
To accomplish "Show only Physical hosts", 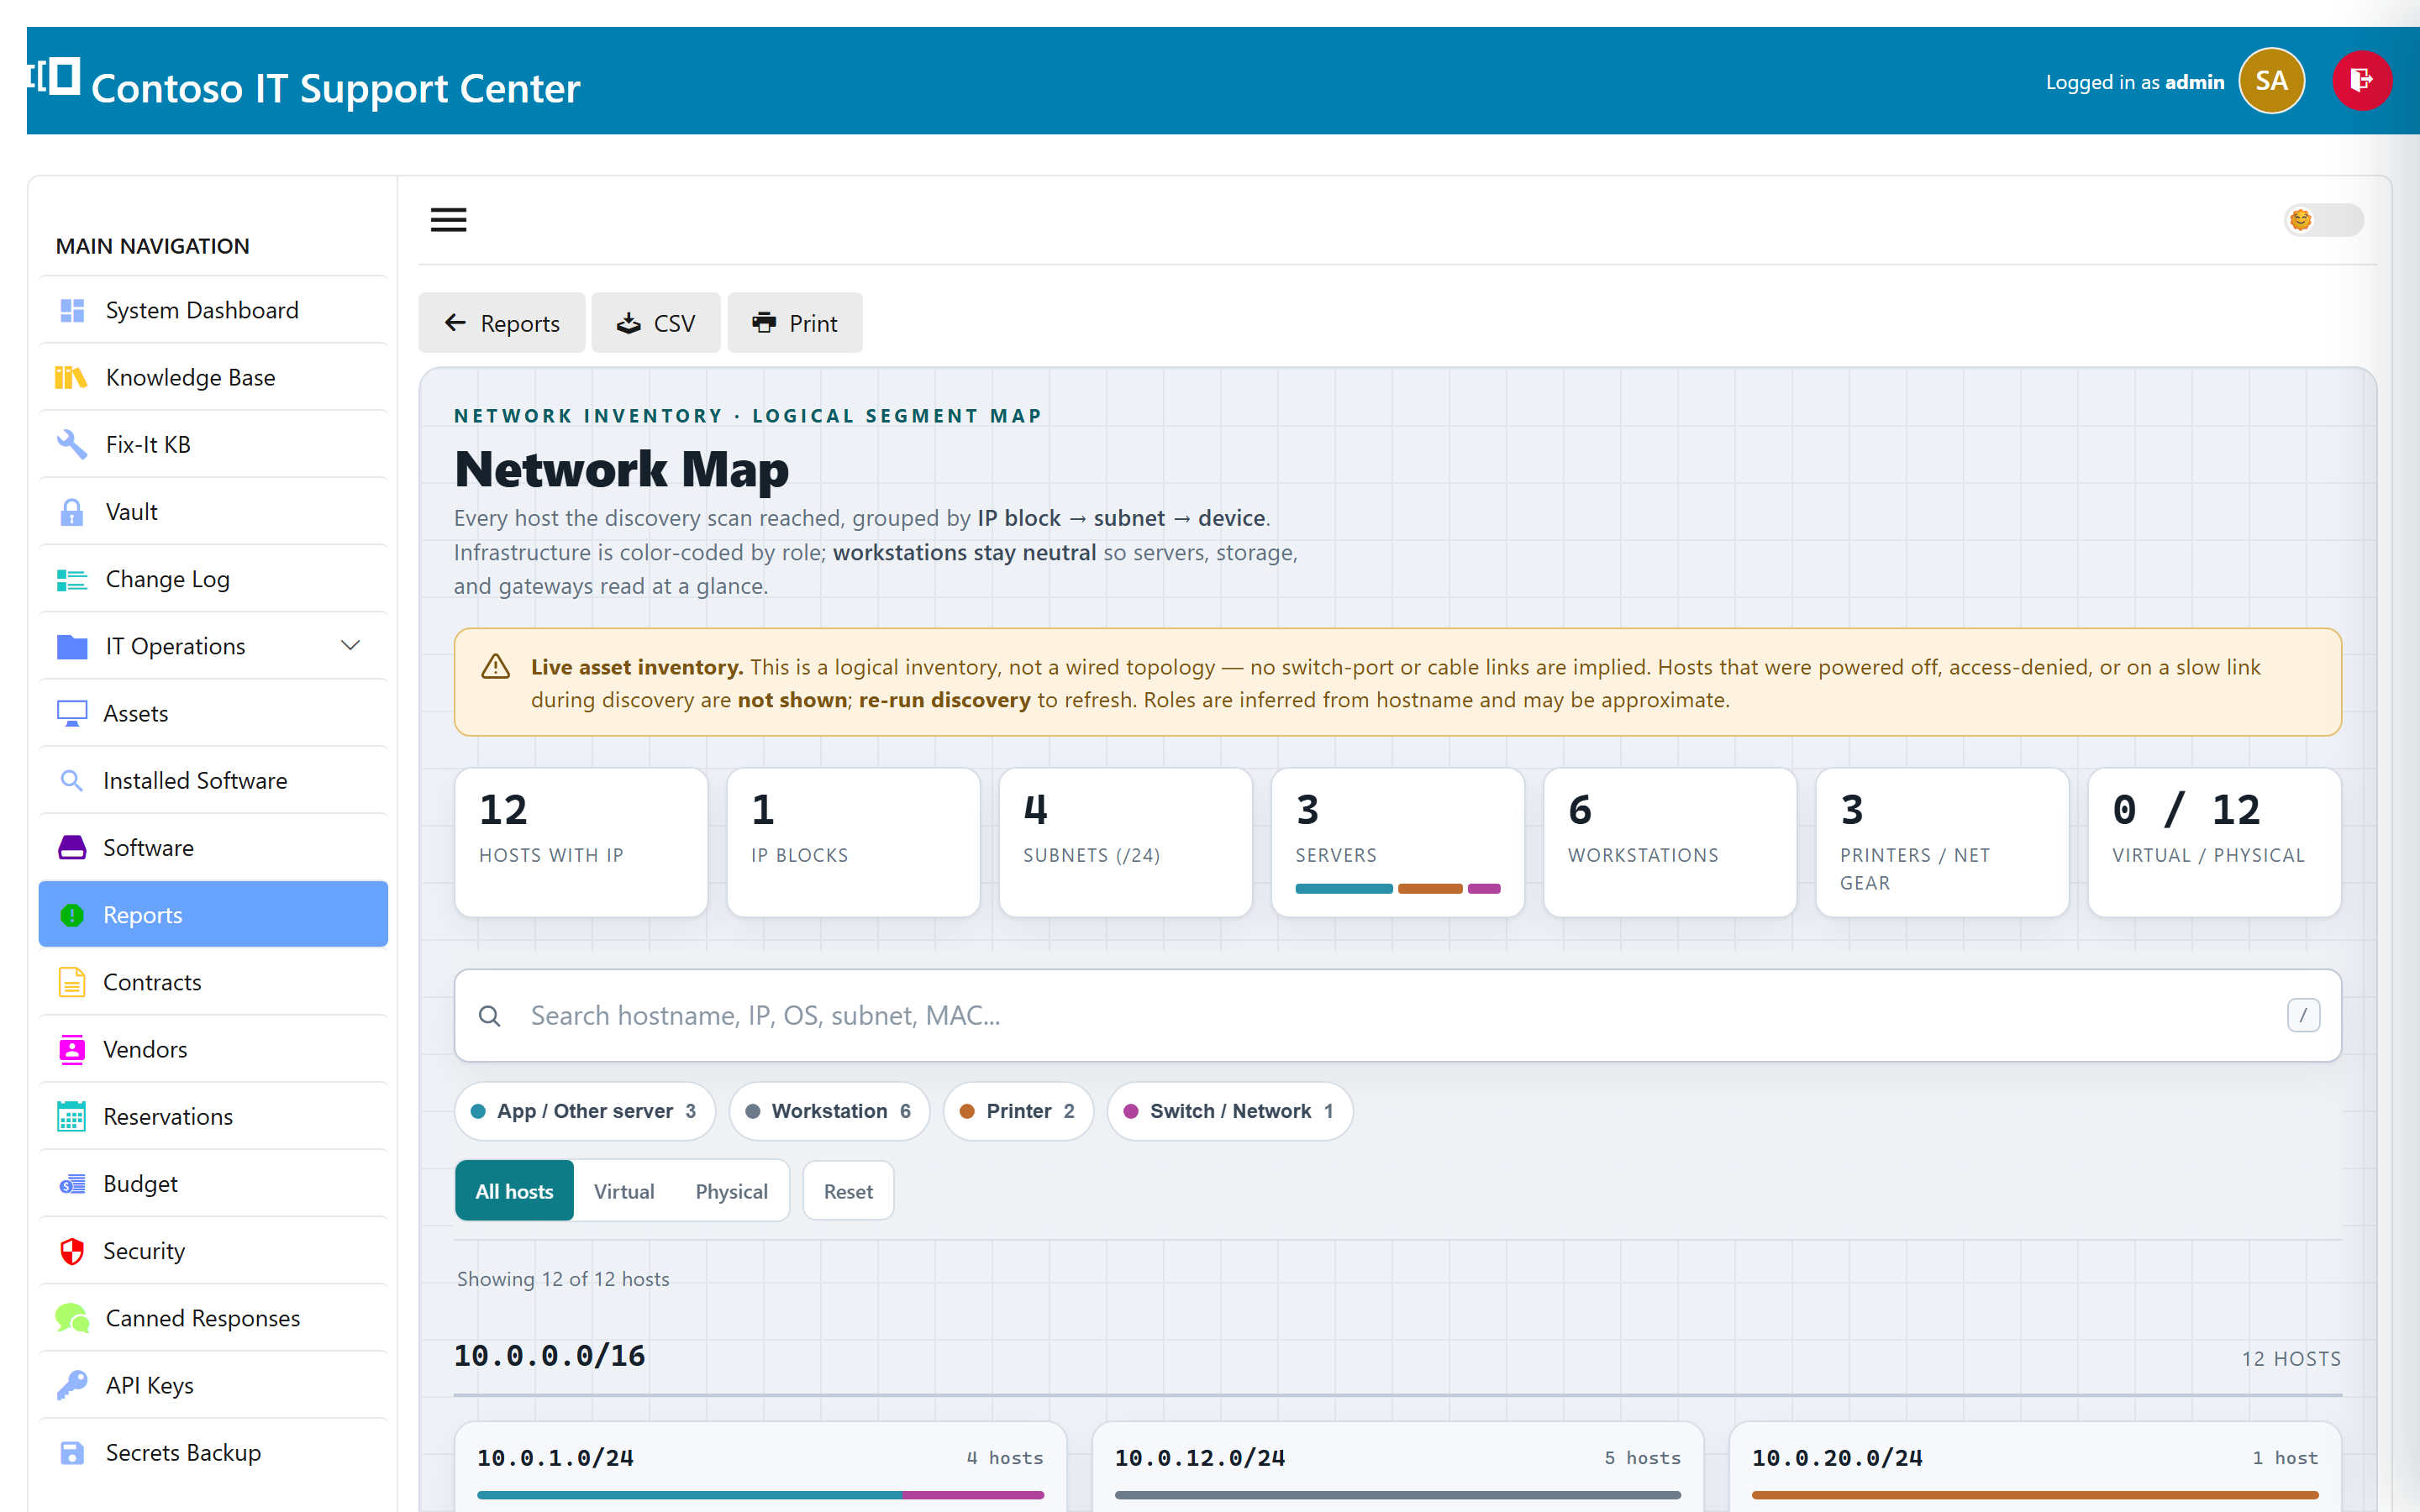I will (x=731, y=1191).
